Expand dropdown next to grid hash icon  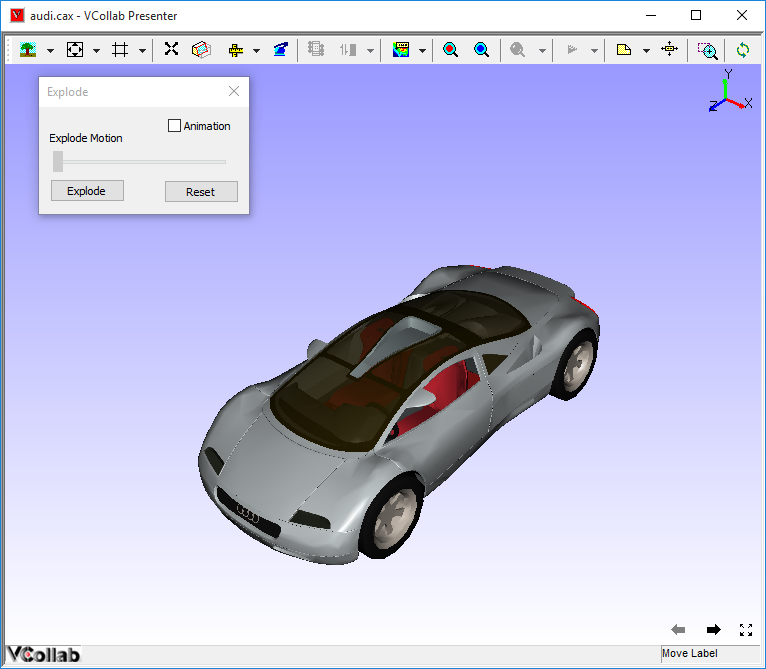[x=142, y=50]
